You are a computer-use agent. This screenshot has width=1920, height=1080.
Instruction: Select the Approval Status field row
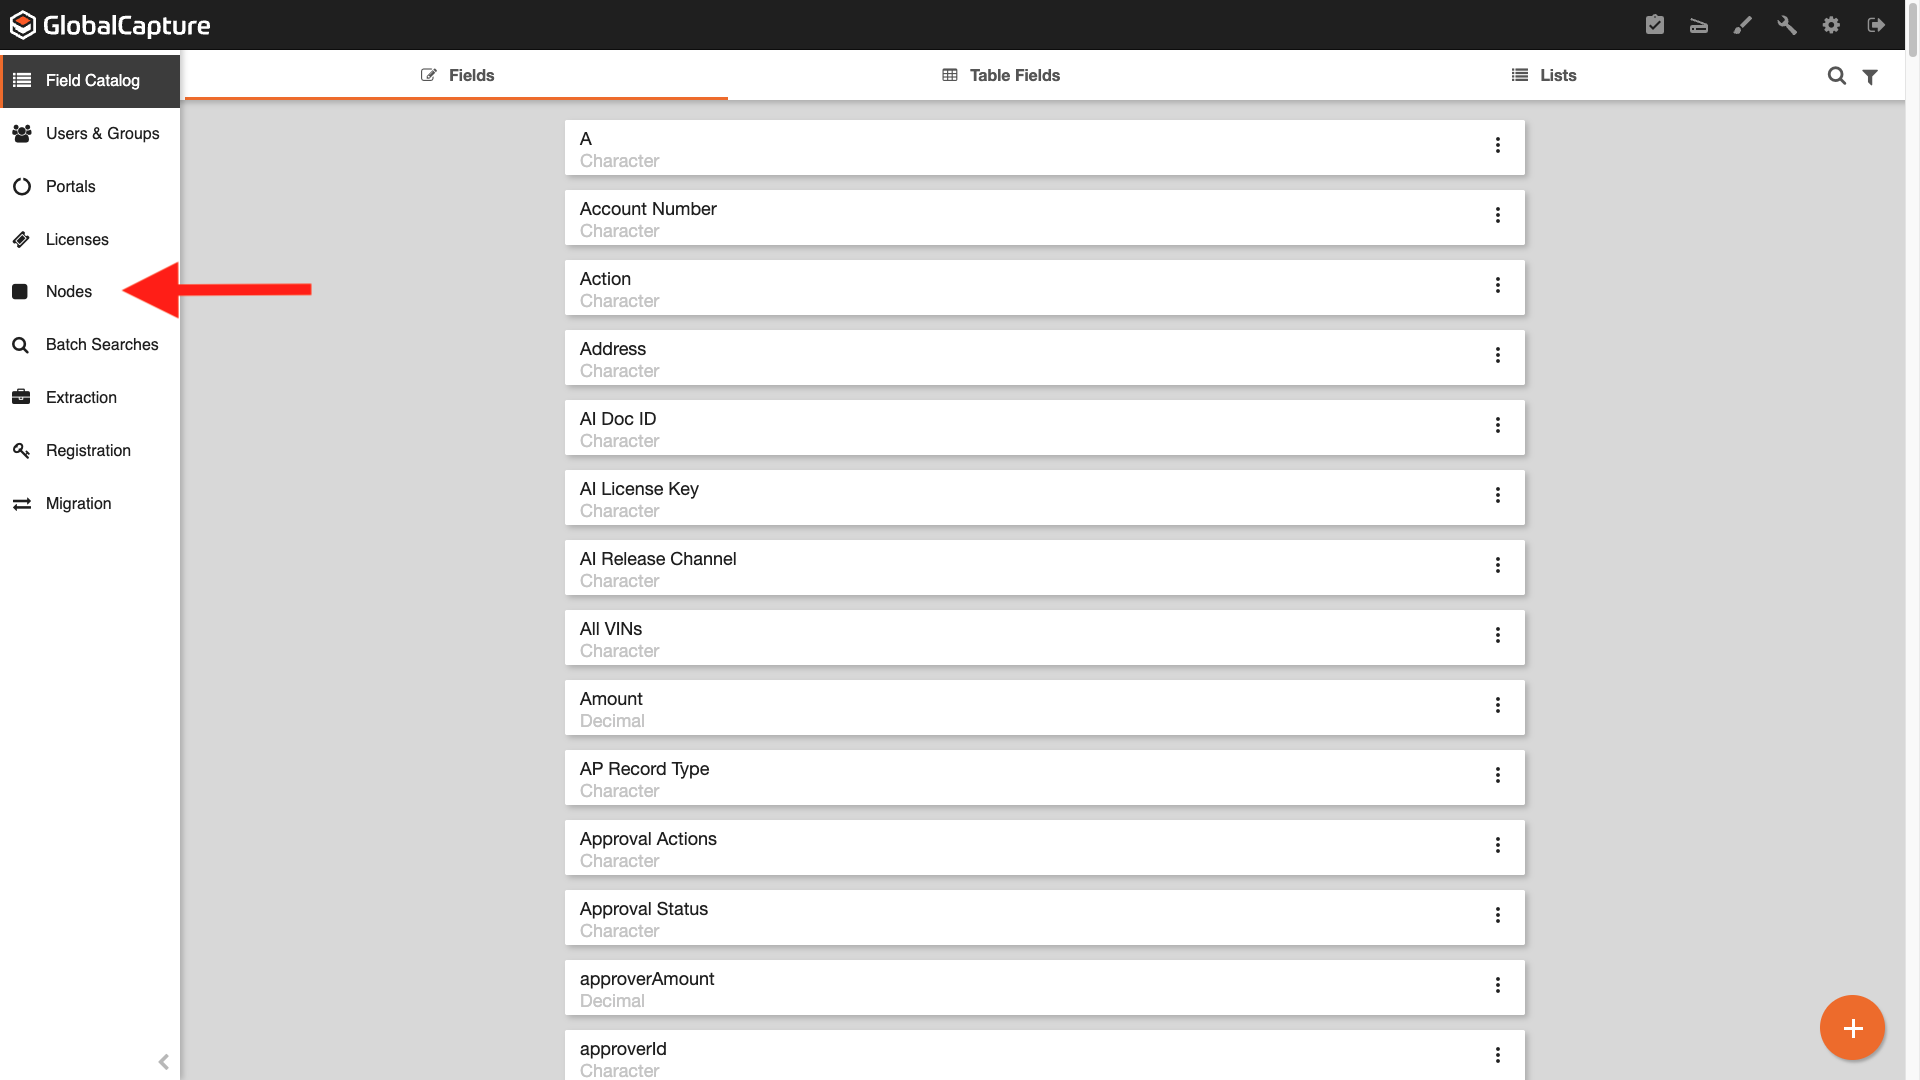coord(1000,917)
